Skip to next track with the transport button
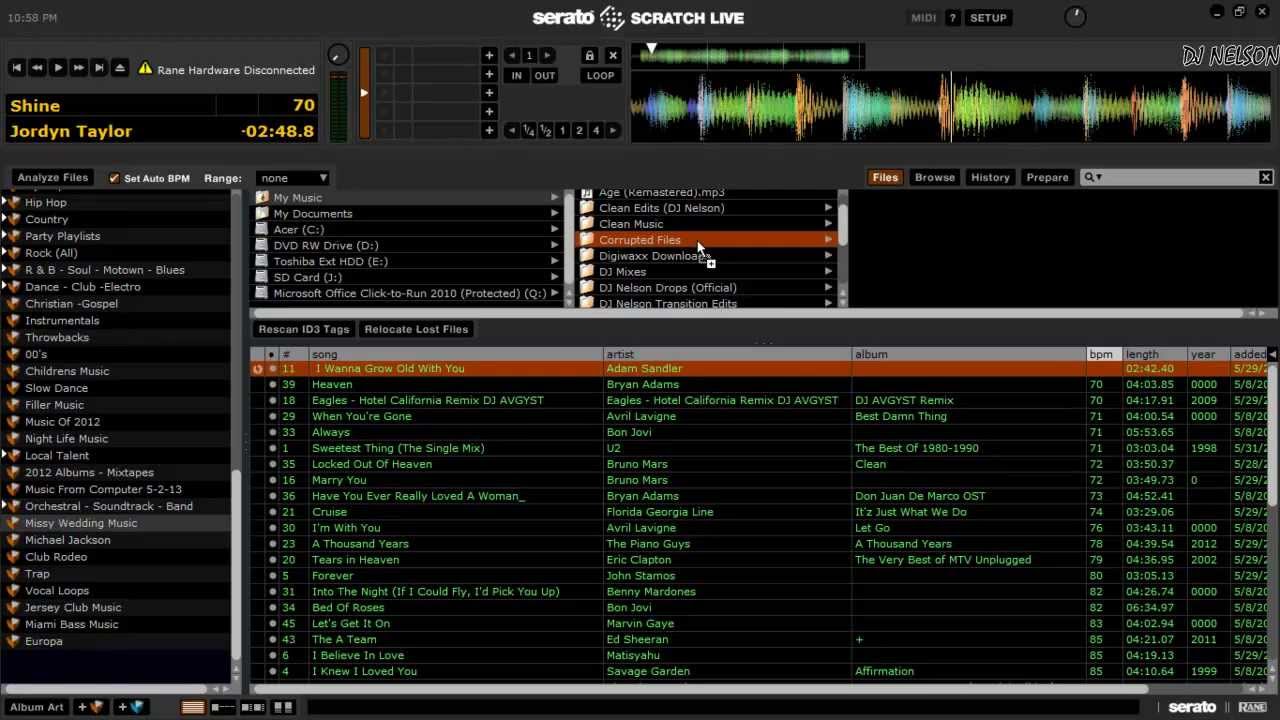This screenshot has height=720, width=1280. pyautogui.click(x=99, y=68)
